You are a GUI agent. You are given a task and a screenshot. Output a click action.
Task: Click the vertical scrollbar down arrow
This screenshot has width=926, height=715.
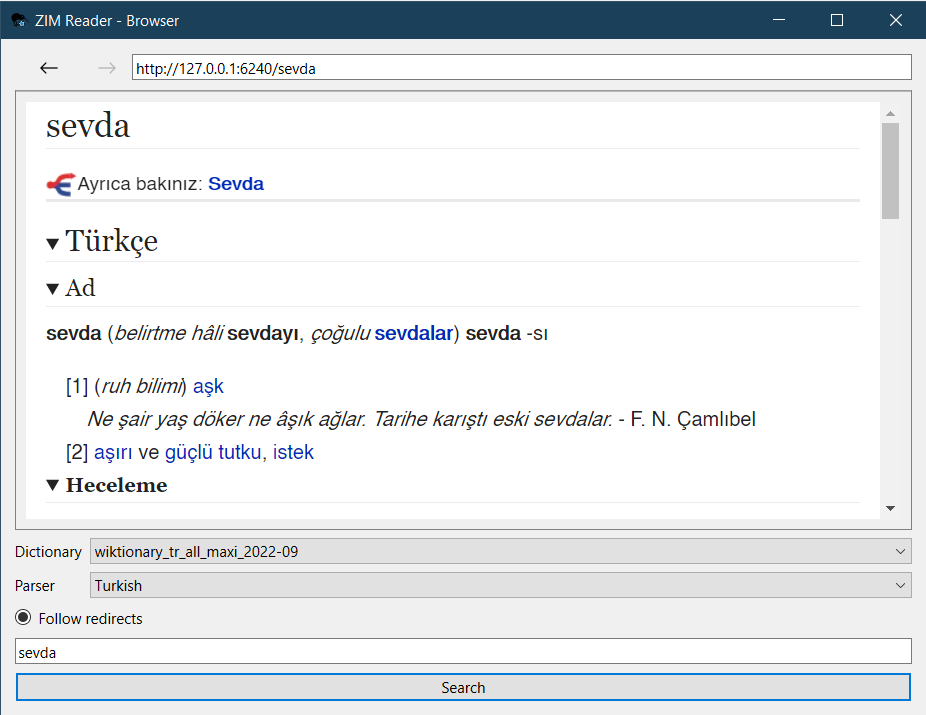[x=890, y=508]
